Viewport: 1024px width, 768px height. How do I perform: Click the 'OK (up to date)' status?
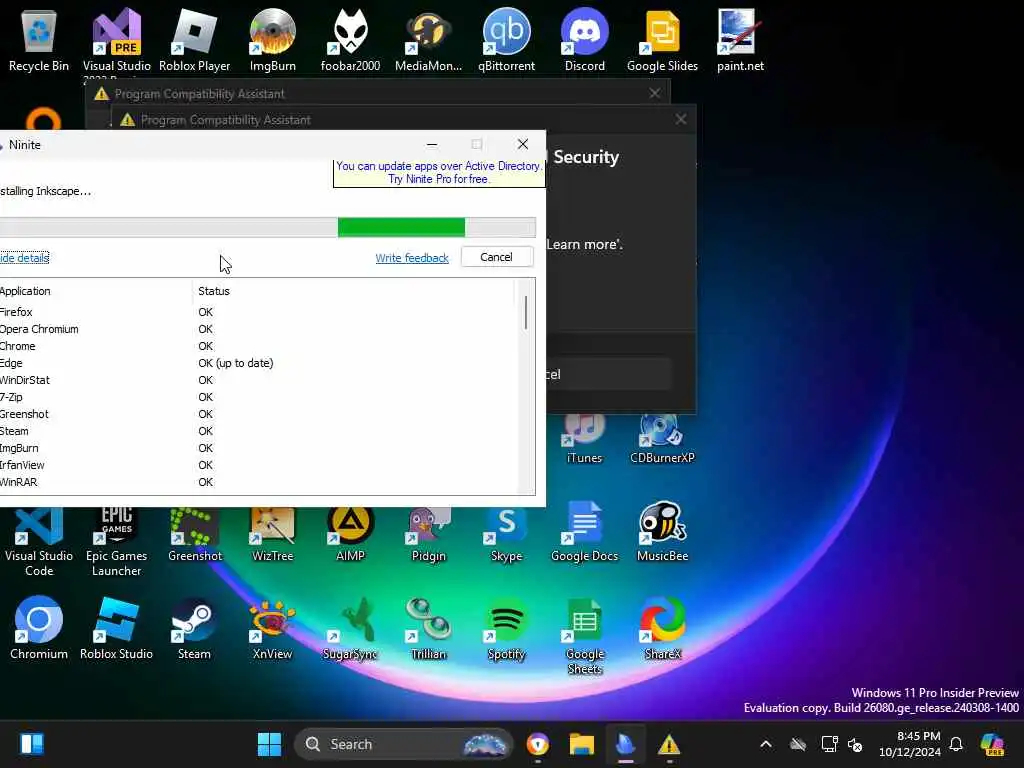point(236,363)
